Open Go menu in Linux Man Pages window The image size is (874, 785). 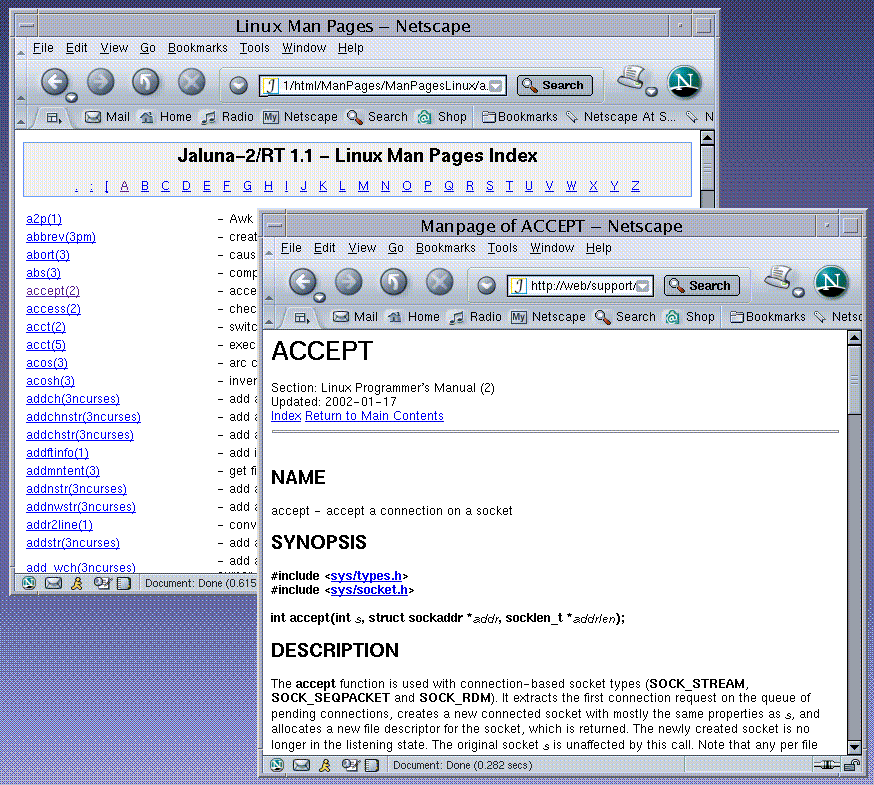coord(148,48)
